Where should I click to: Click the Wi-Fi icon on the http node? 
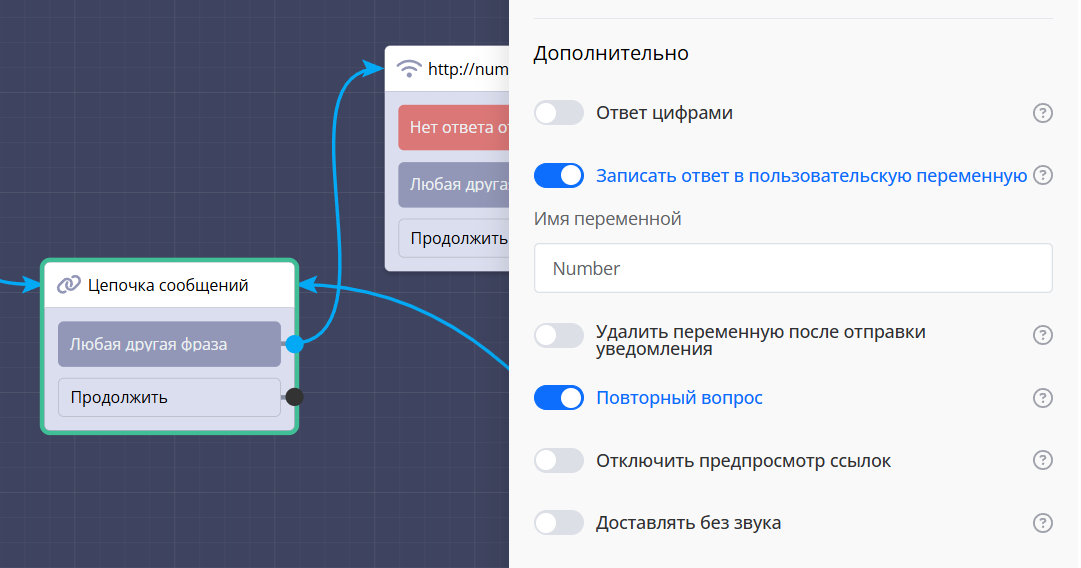409,69
